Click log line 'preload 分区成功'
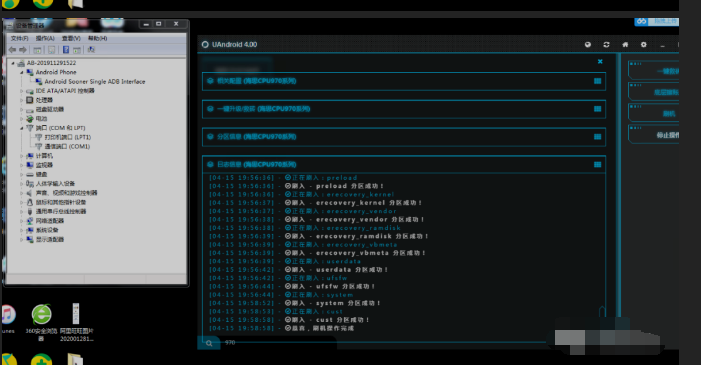Image resolution: width=701 pixels, height=365 pixels. (x=296, y=186)
